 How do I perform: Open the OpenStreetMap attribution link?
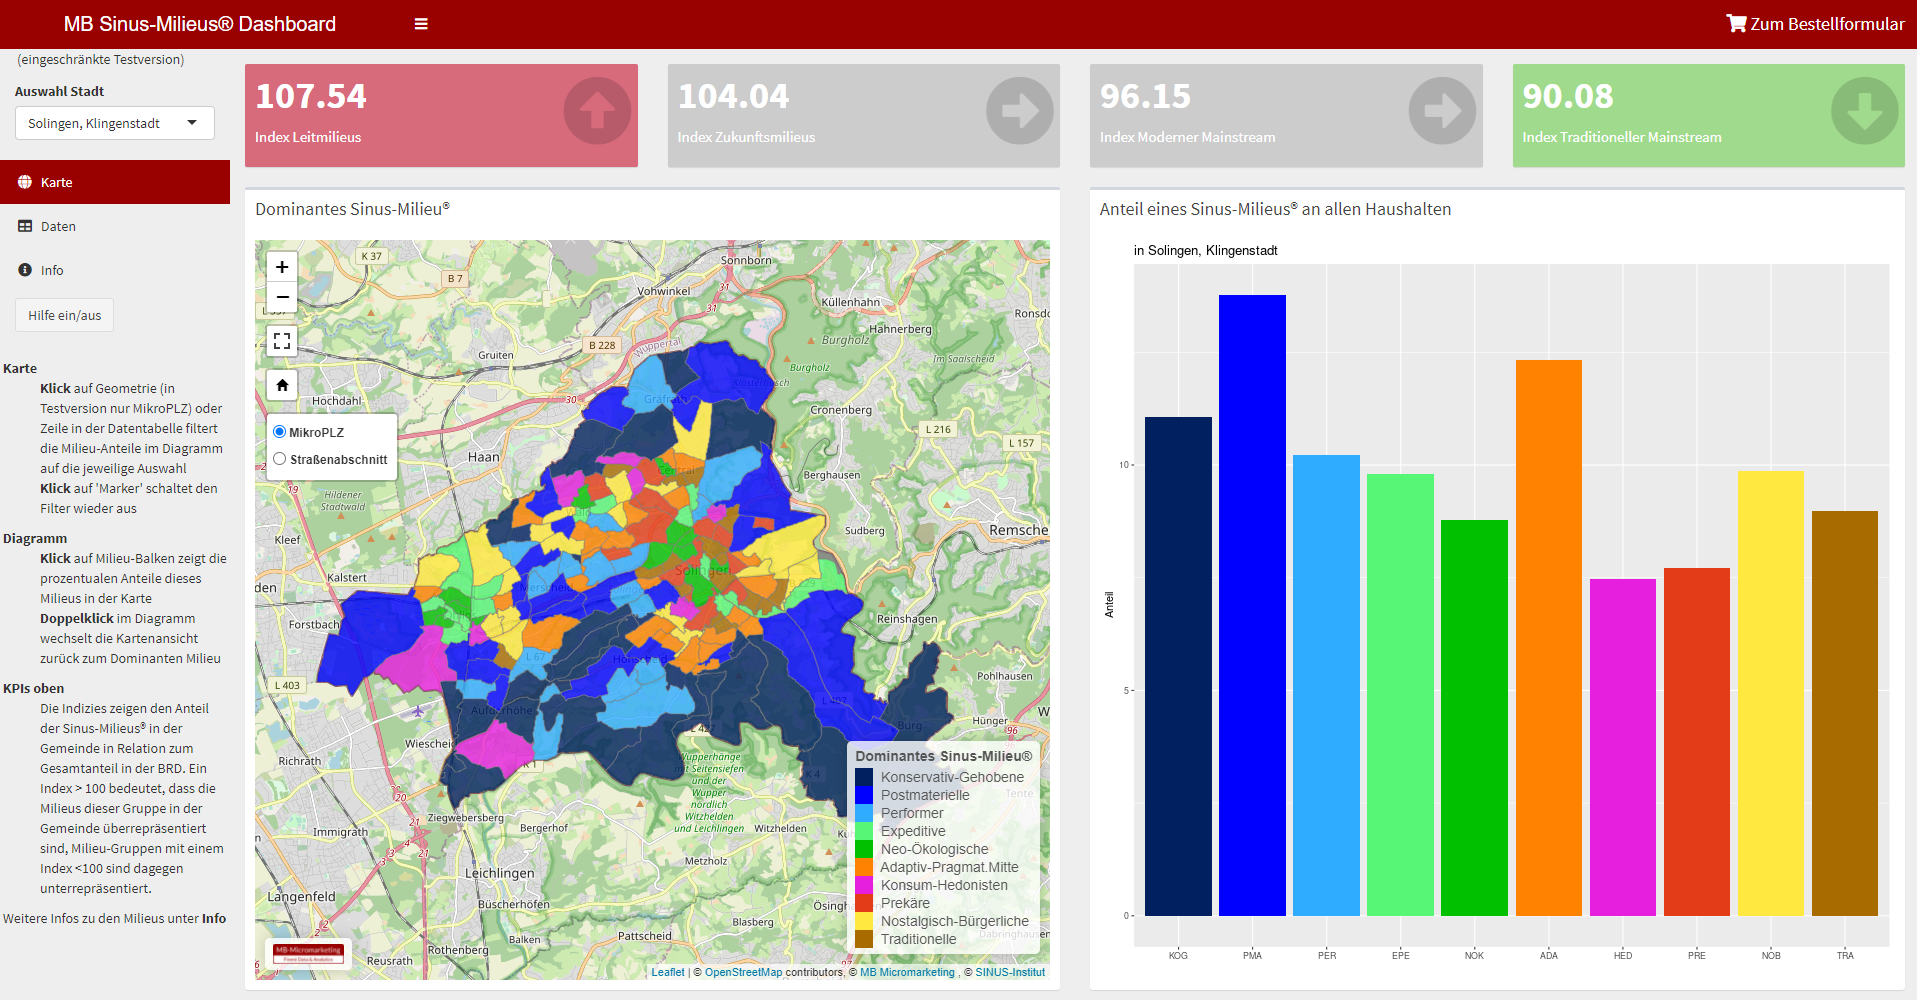[x=743, y=972]
